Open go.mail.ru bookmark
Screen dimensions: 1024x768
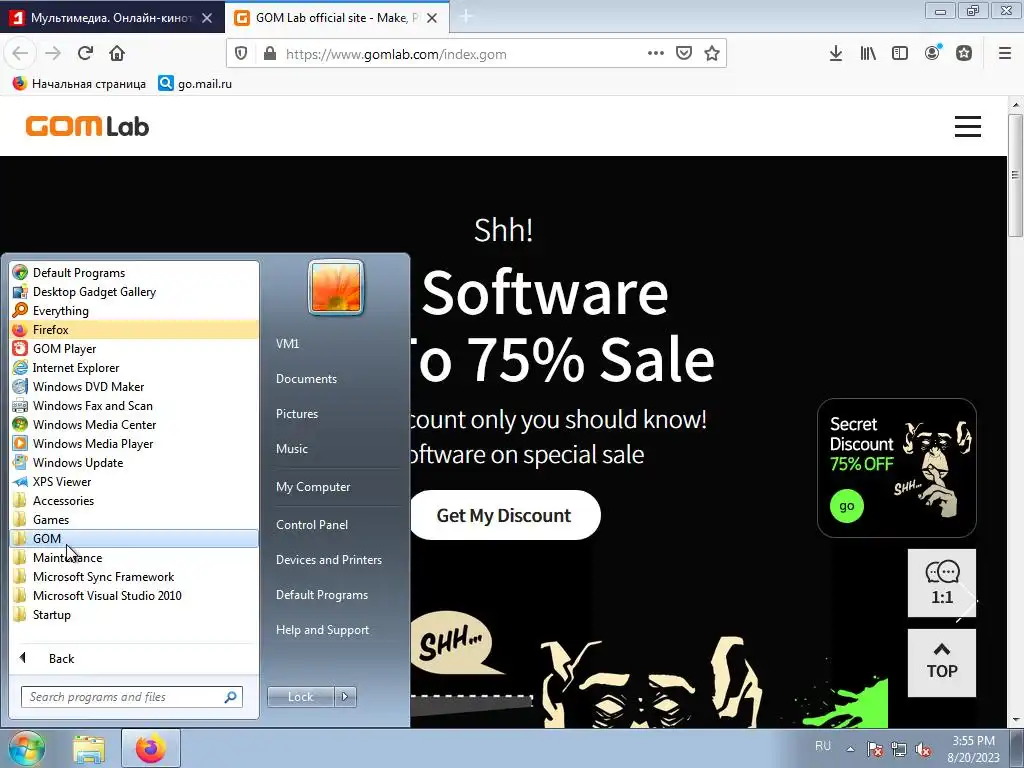click(195, 84)
